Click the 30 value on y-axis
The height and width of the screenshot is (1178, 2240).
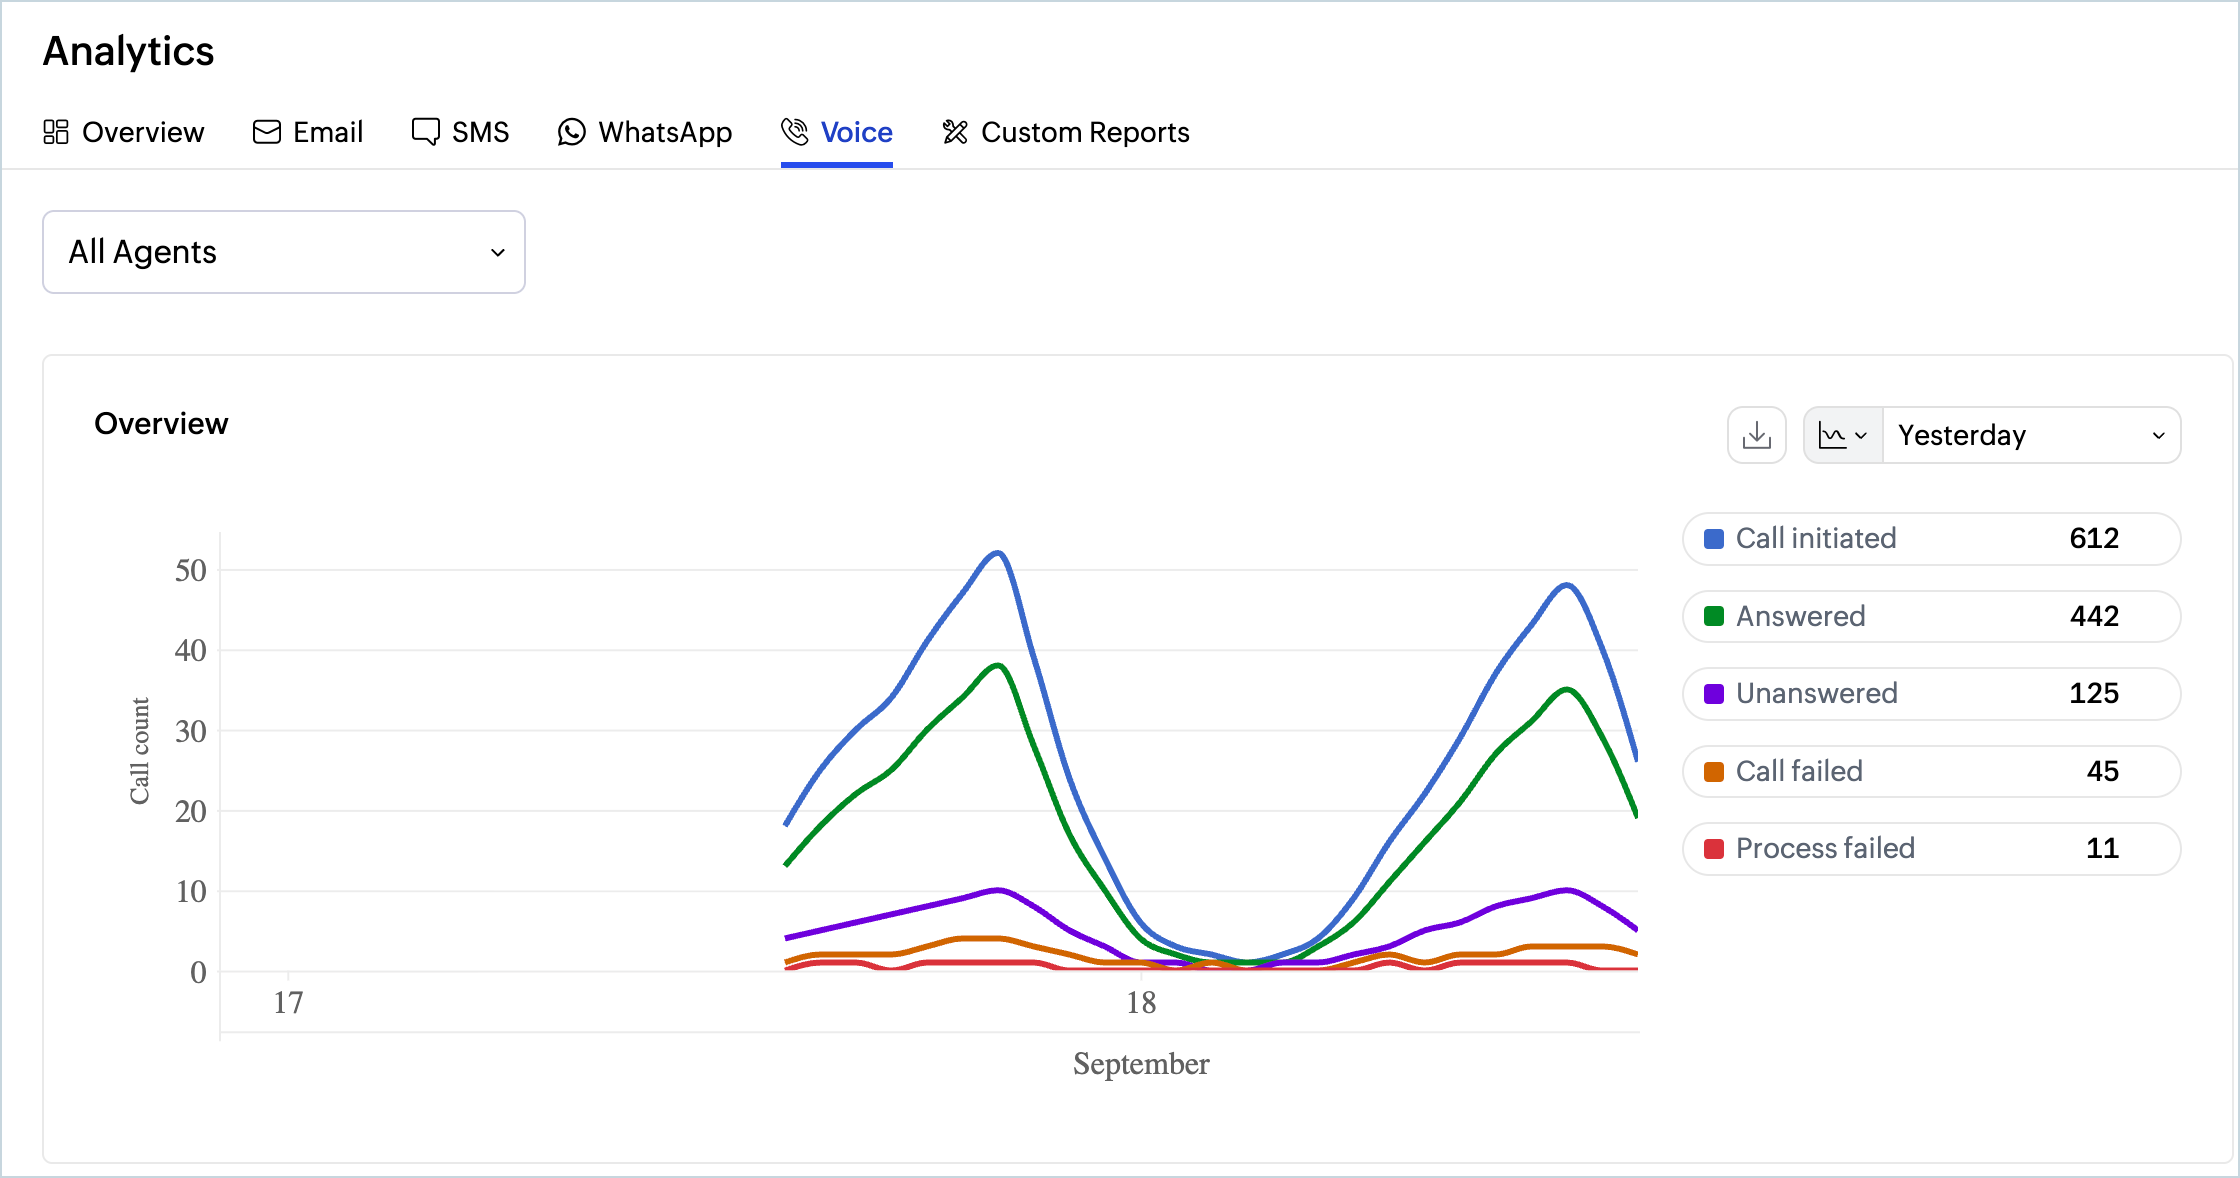(190, 732)
